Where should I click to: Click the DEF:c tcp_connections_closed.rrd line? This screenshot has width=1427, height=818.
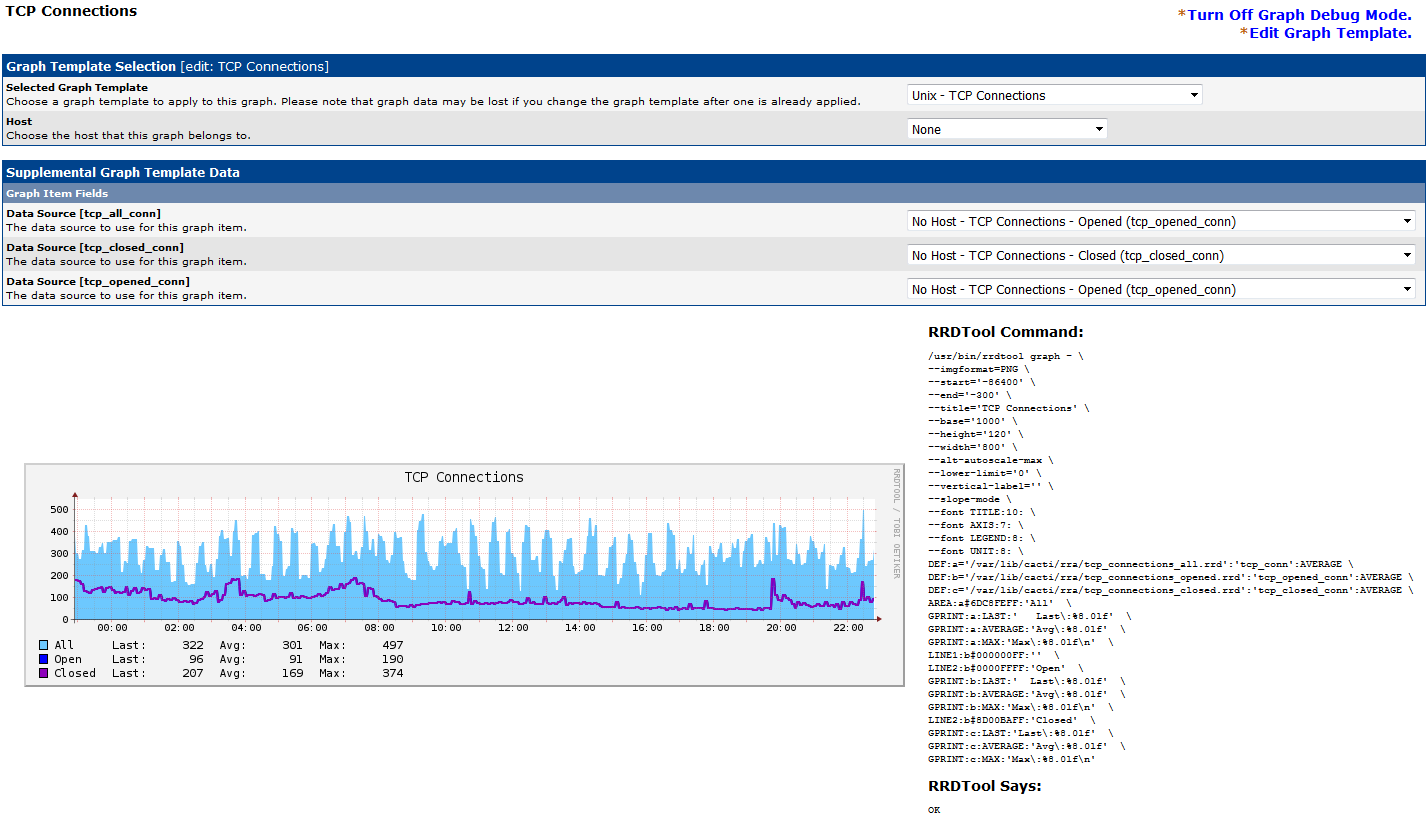[1170, 590]
